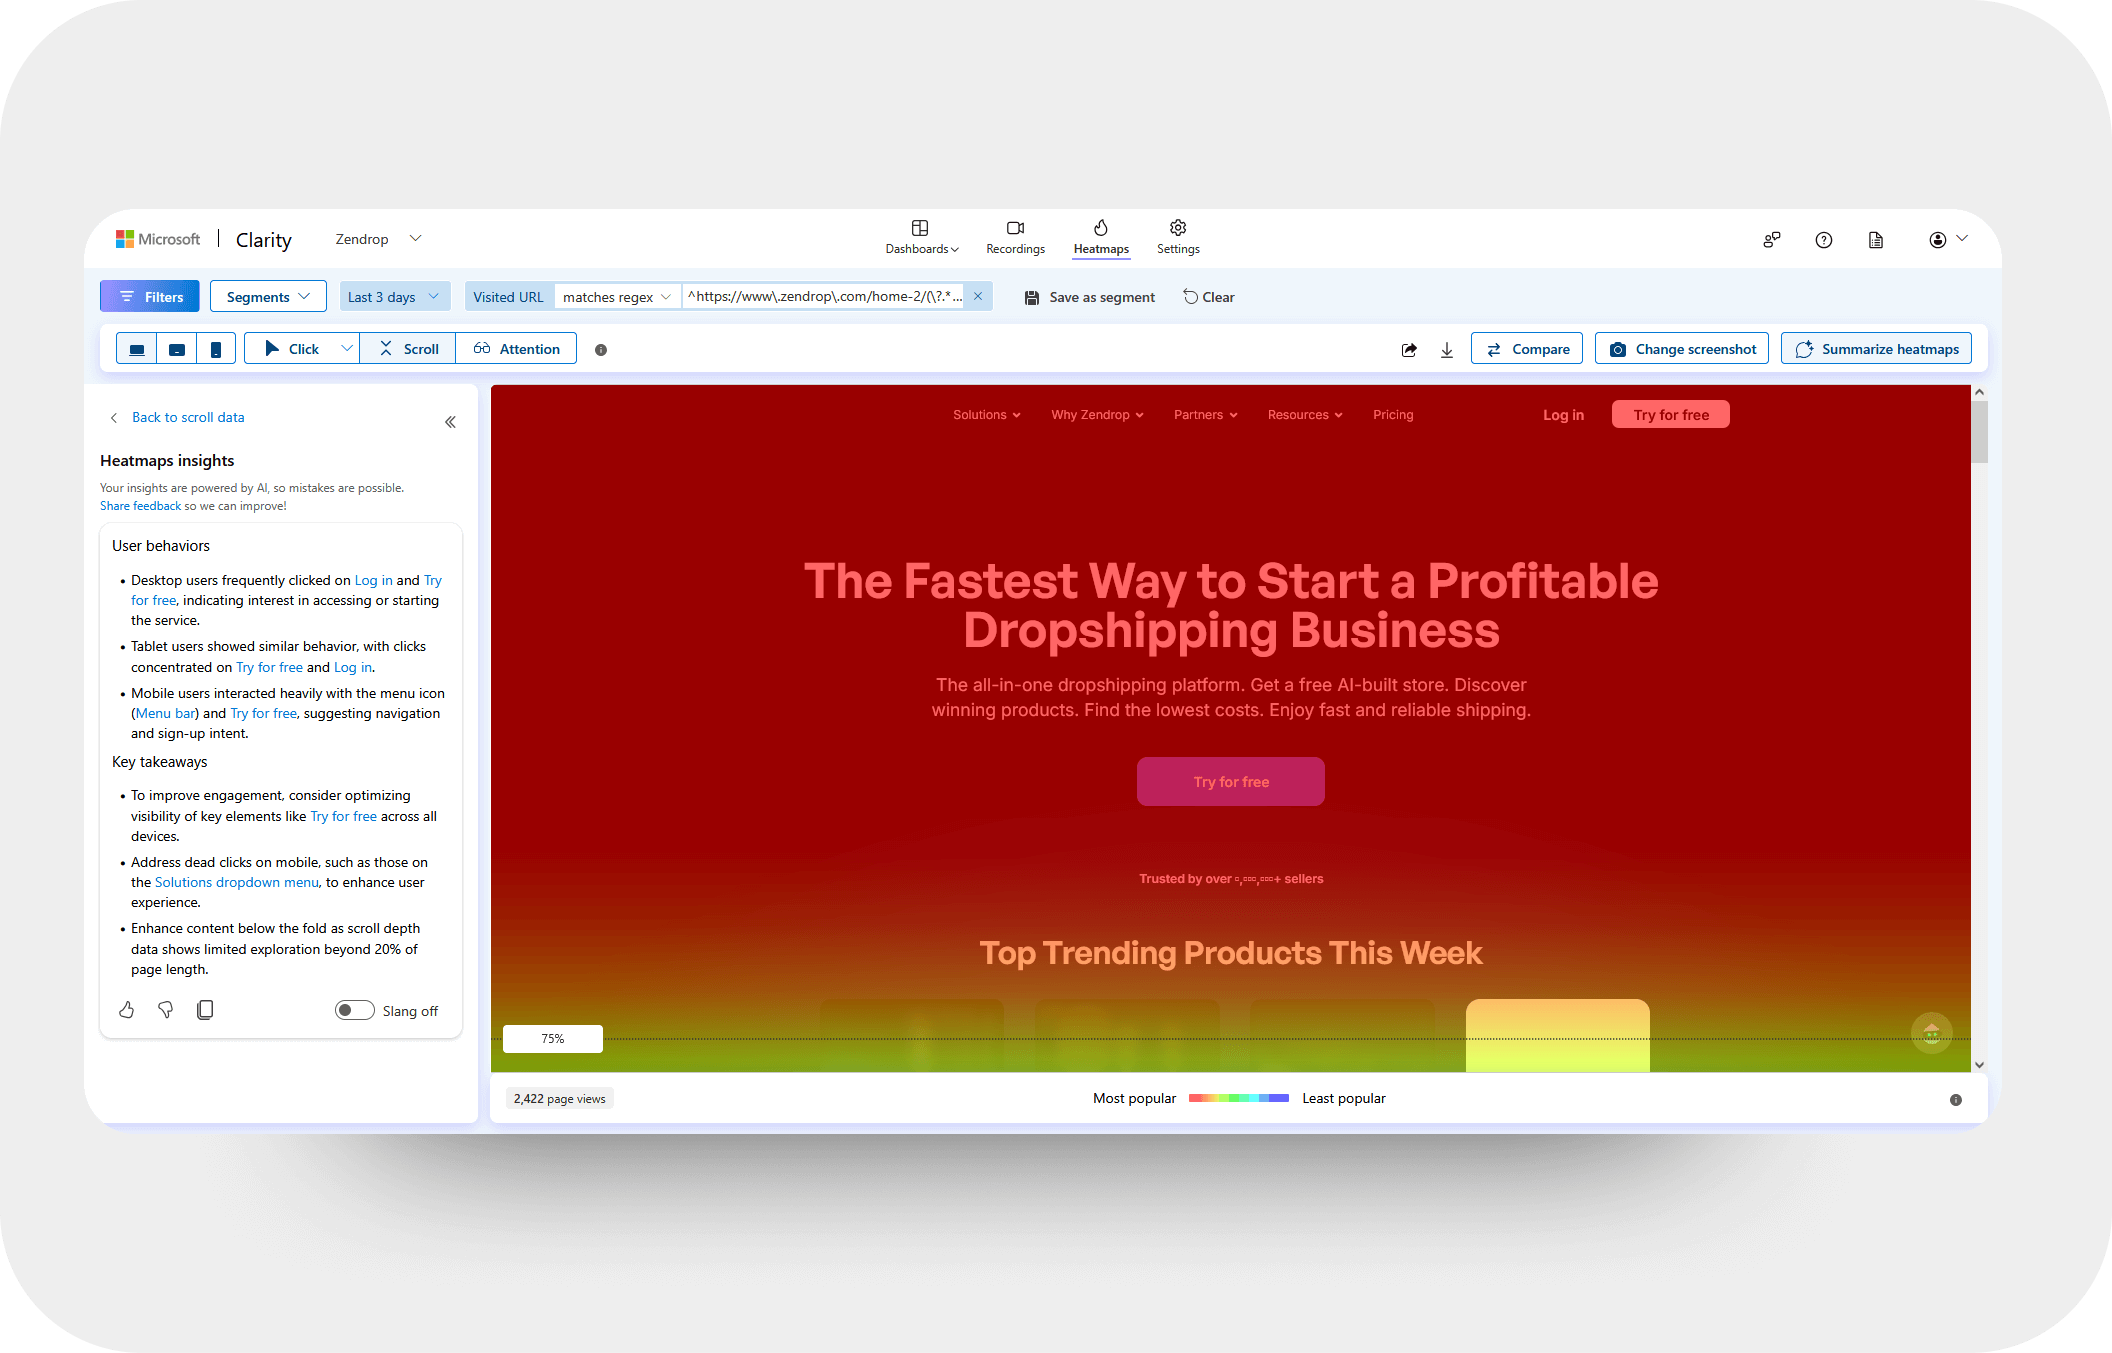Open the Dashboards menu
Screen dimensions: 2112x1353
pos(921,238)
